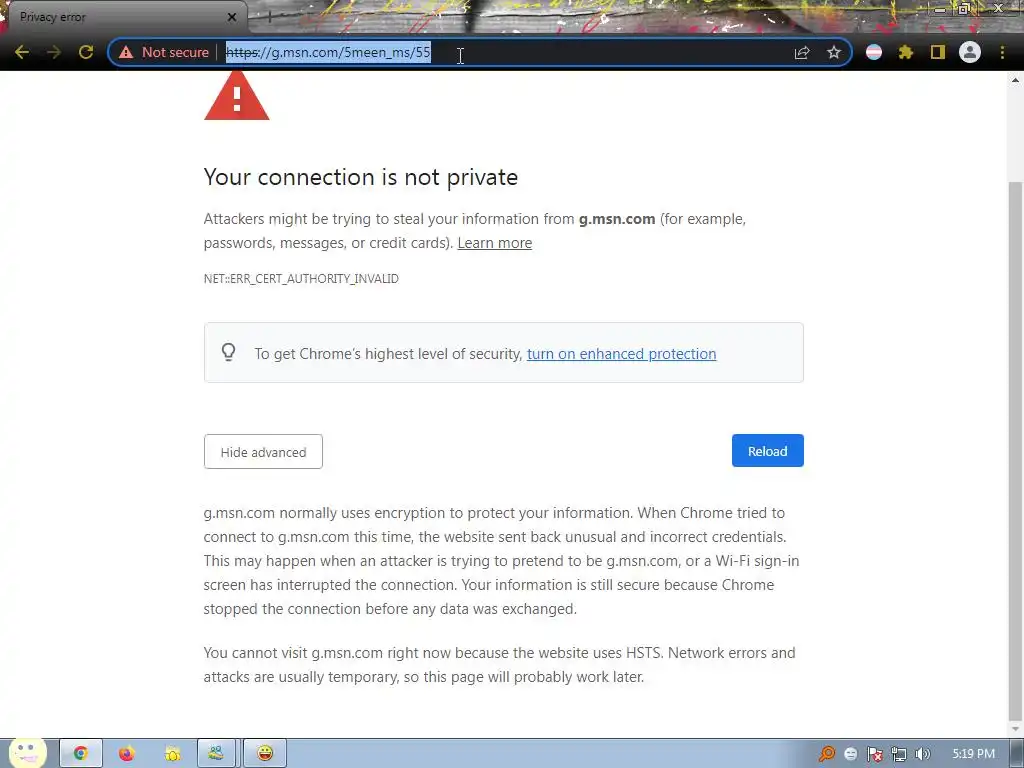
Task: Click the striped extension icon in toolbar
Action: [874, 52]
